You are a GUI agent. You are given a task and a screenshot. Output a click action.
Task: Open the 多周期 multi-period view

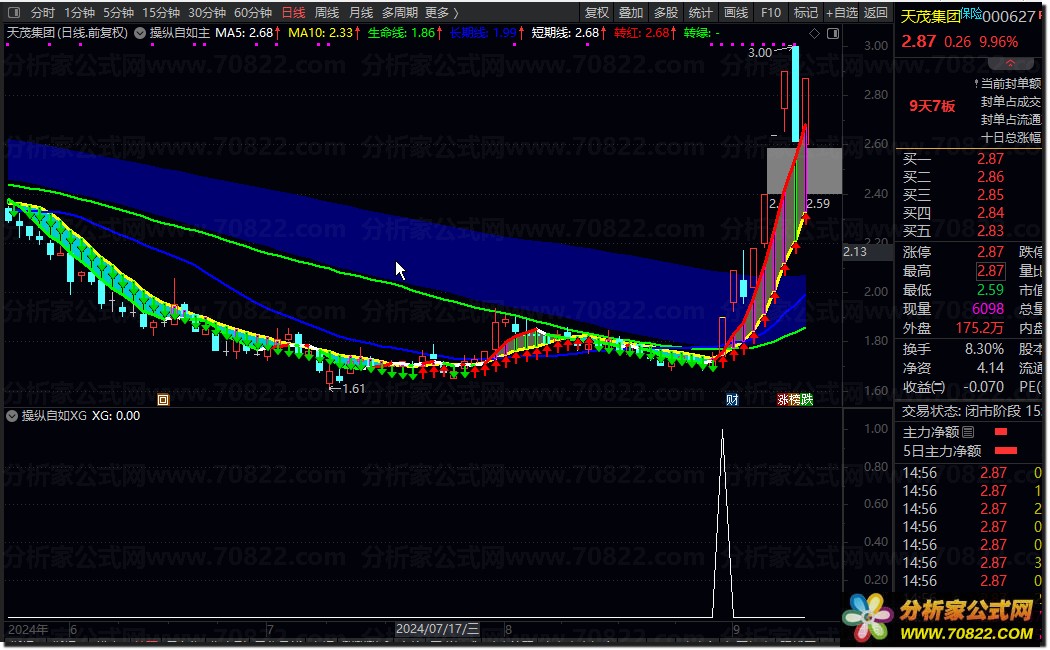click(400, 12)
